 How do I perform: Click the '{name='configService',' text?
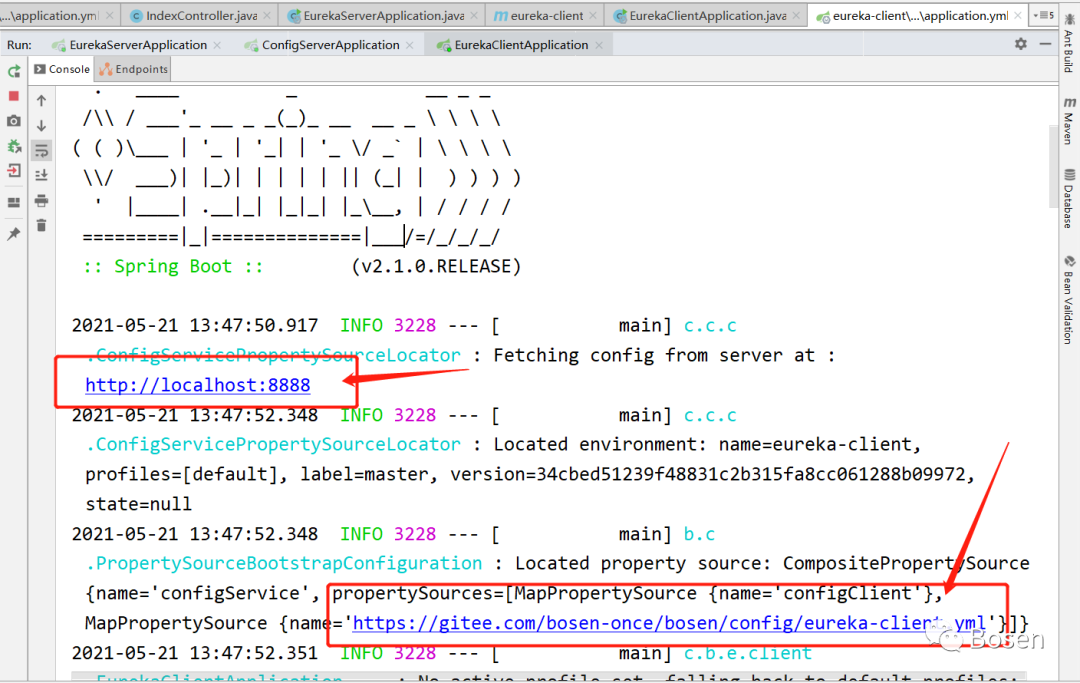click(x=202, y=593)
